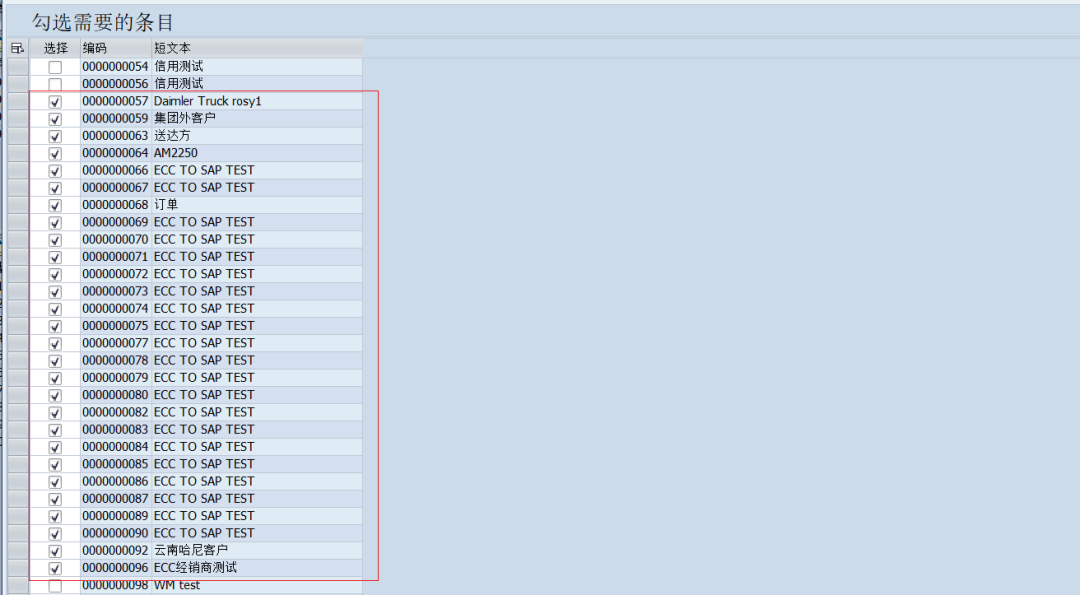The image size is (1080, 595).
Task: Click code cell 0000000096
Action: point(115,568)
